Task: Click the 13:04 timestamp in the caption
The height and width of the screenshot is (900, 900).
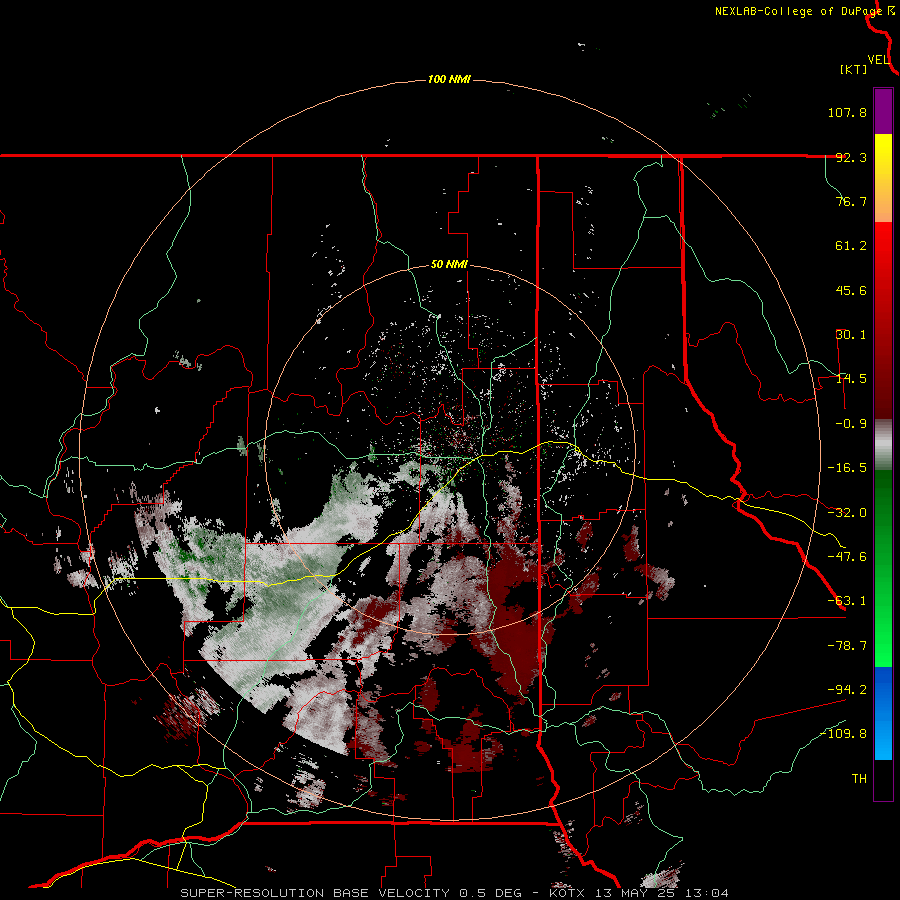Action: click(x=709, y=893)
